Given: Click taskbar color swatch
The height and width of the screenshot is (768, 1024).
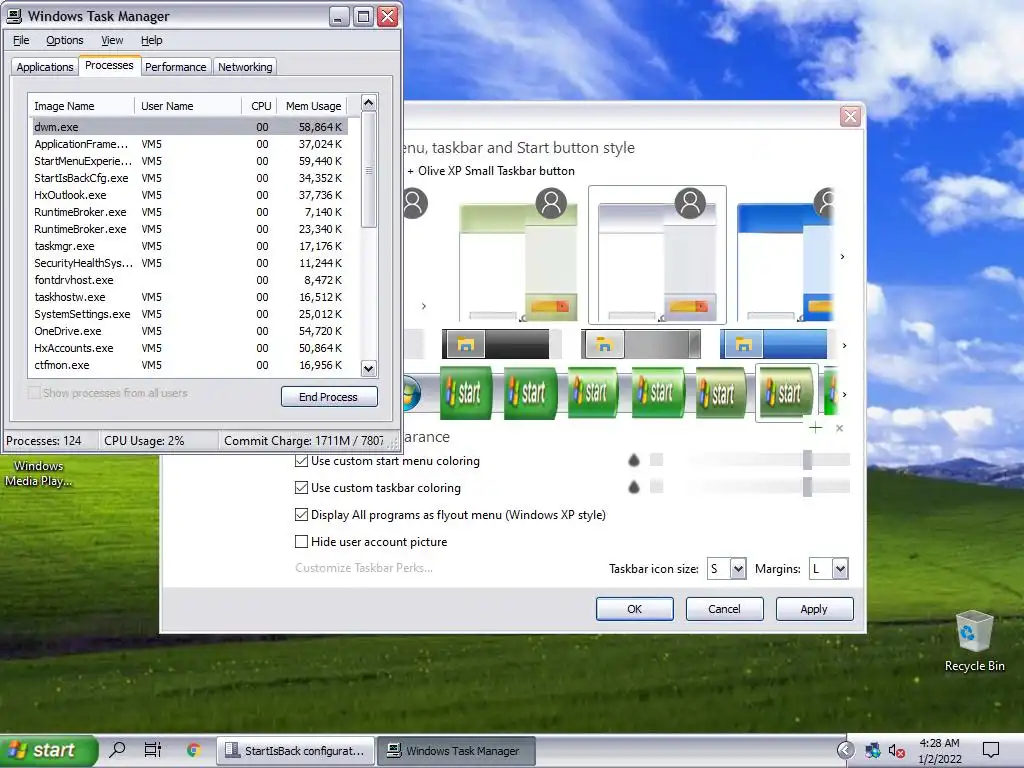Looking at the screenshot, I should [657, 486].
